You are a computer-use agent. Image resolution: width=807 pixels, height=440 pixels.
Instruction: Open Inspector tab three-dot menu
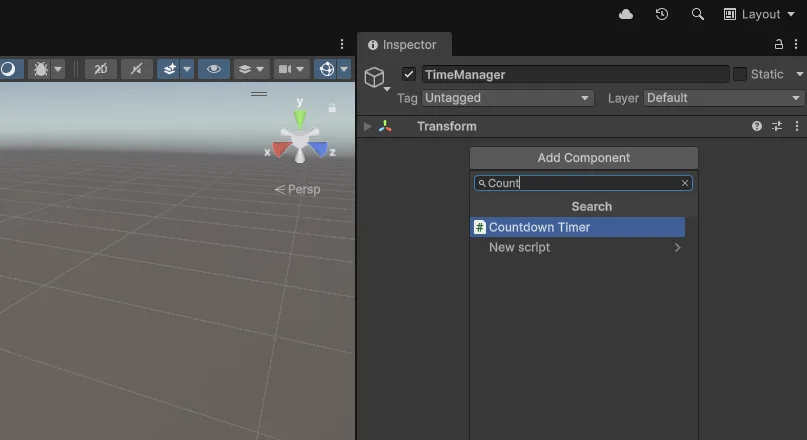point(796,45)
